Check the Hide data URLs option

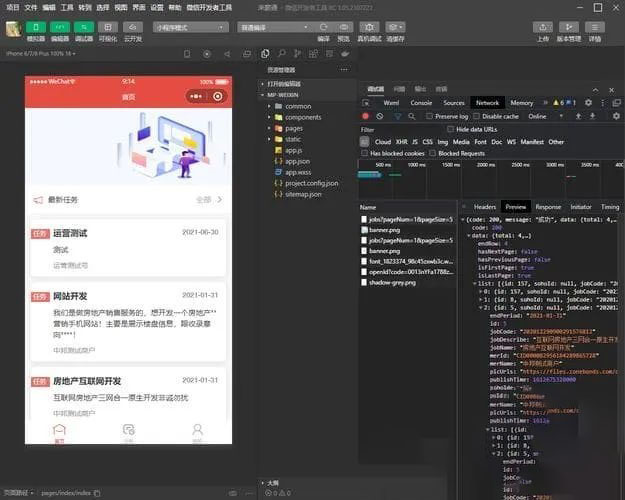(450, 129)
